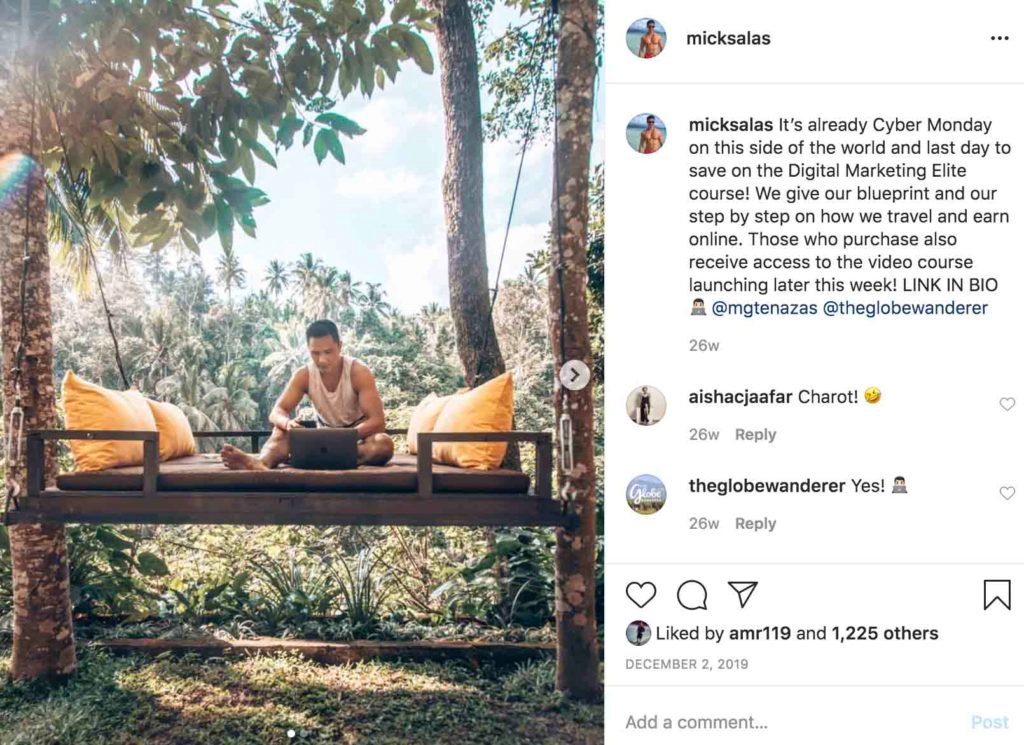
Task: Like the post with the heart icon
Action: 641,595
